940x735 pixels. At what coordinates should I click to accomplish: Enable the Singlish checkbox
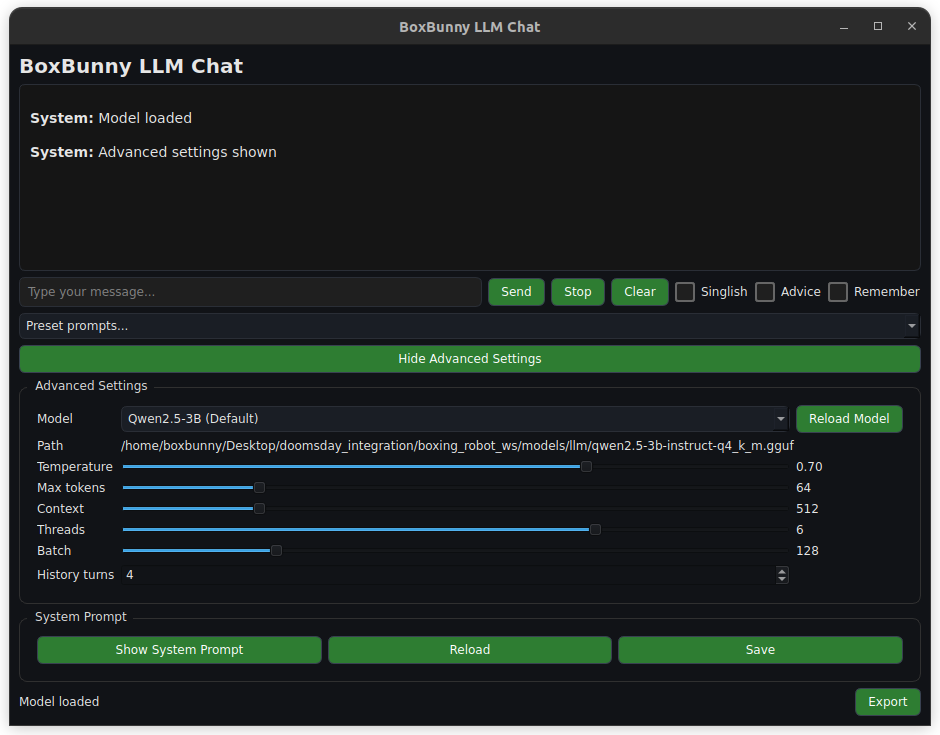click(x=685, y=292)
